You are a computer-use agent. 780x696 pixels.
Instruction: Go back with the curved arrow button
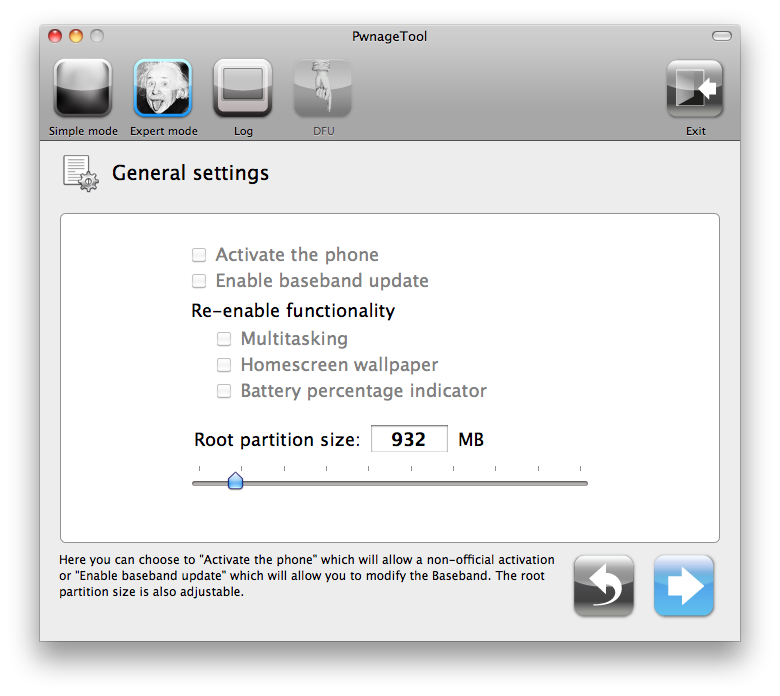tap(604, 585)
